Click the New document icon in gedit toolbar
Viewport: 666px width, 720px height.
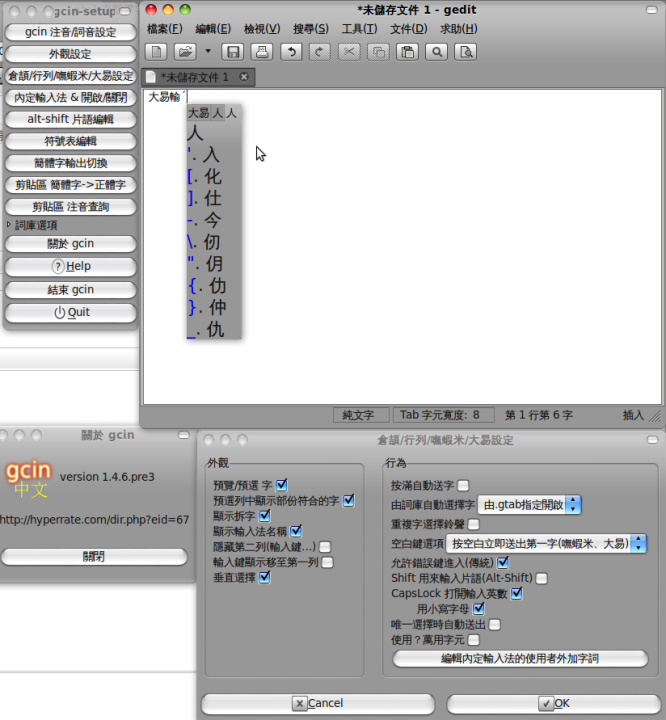click(158, 51)
